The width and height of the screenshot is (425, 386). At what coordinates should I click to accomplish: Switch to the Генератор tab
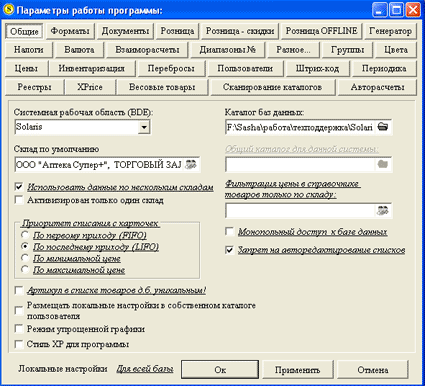[x=390, y=31]
